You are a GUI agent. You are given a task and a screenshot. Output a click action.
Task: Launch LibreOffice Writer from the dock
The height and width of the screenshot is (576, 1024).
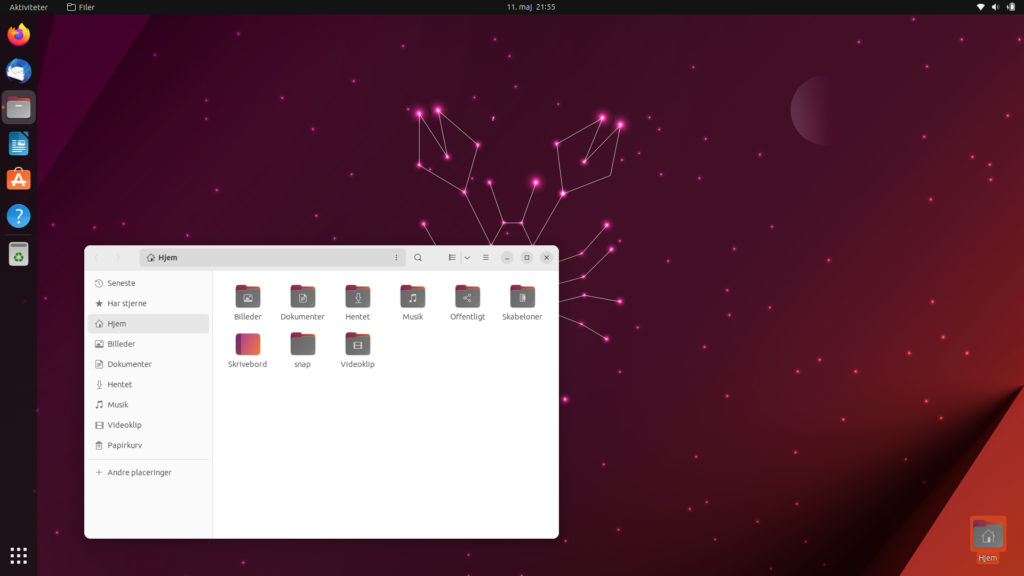click(18, 144)
